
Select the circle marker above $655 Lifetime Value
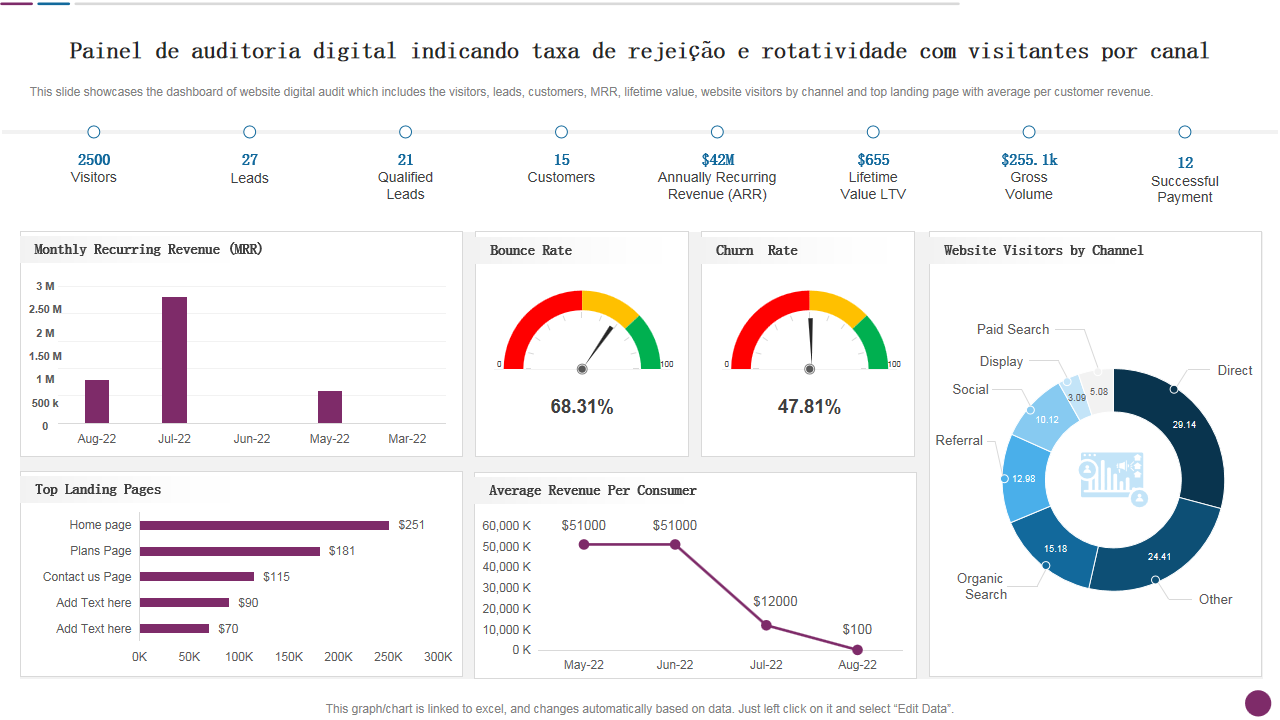[873, 132]
